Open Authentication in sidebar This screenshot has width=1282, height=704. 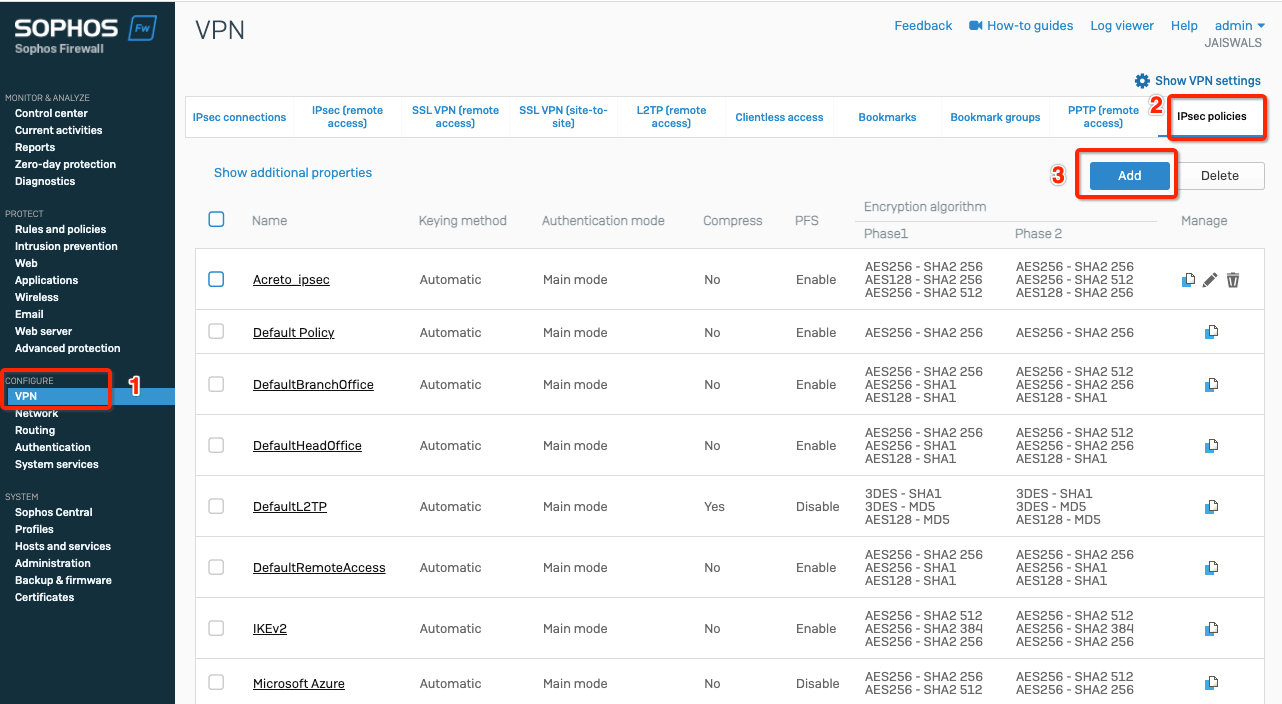tap(52, 447)
